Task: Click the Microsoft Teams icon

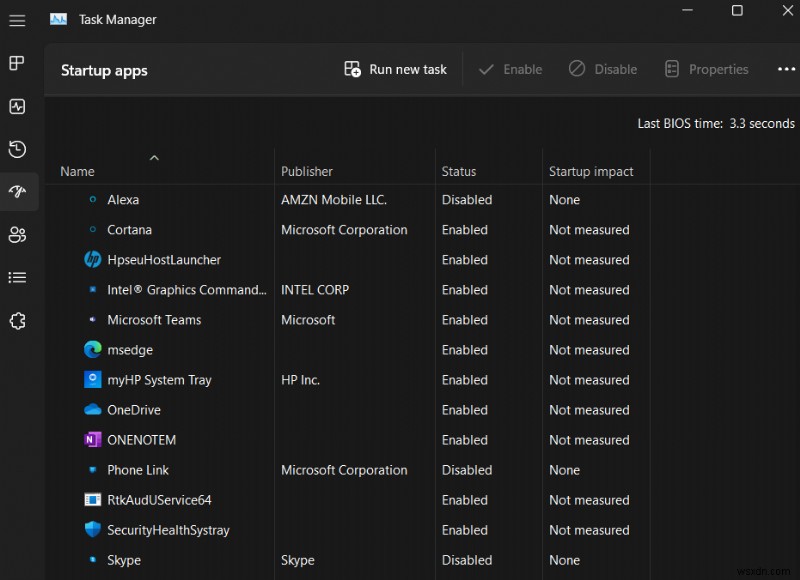Action: point(92,319)
